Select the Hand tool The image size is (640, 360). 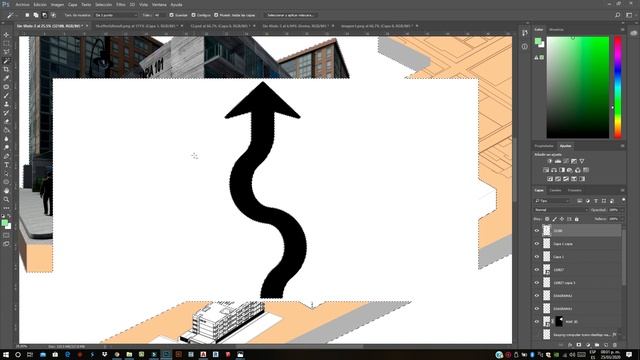(x=6, y=191)
